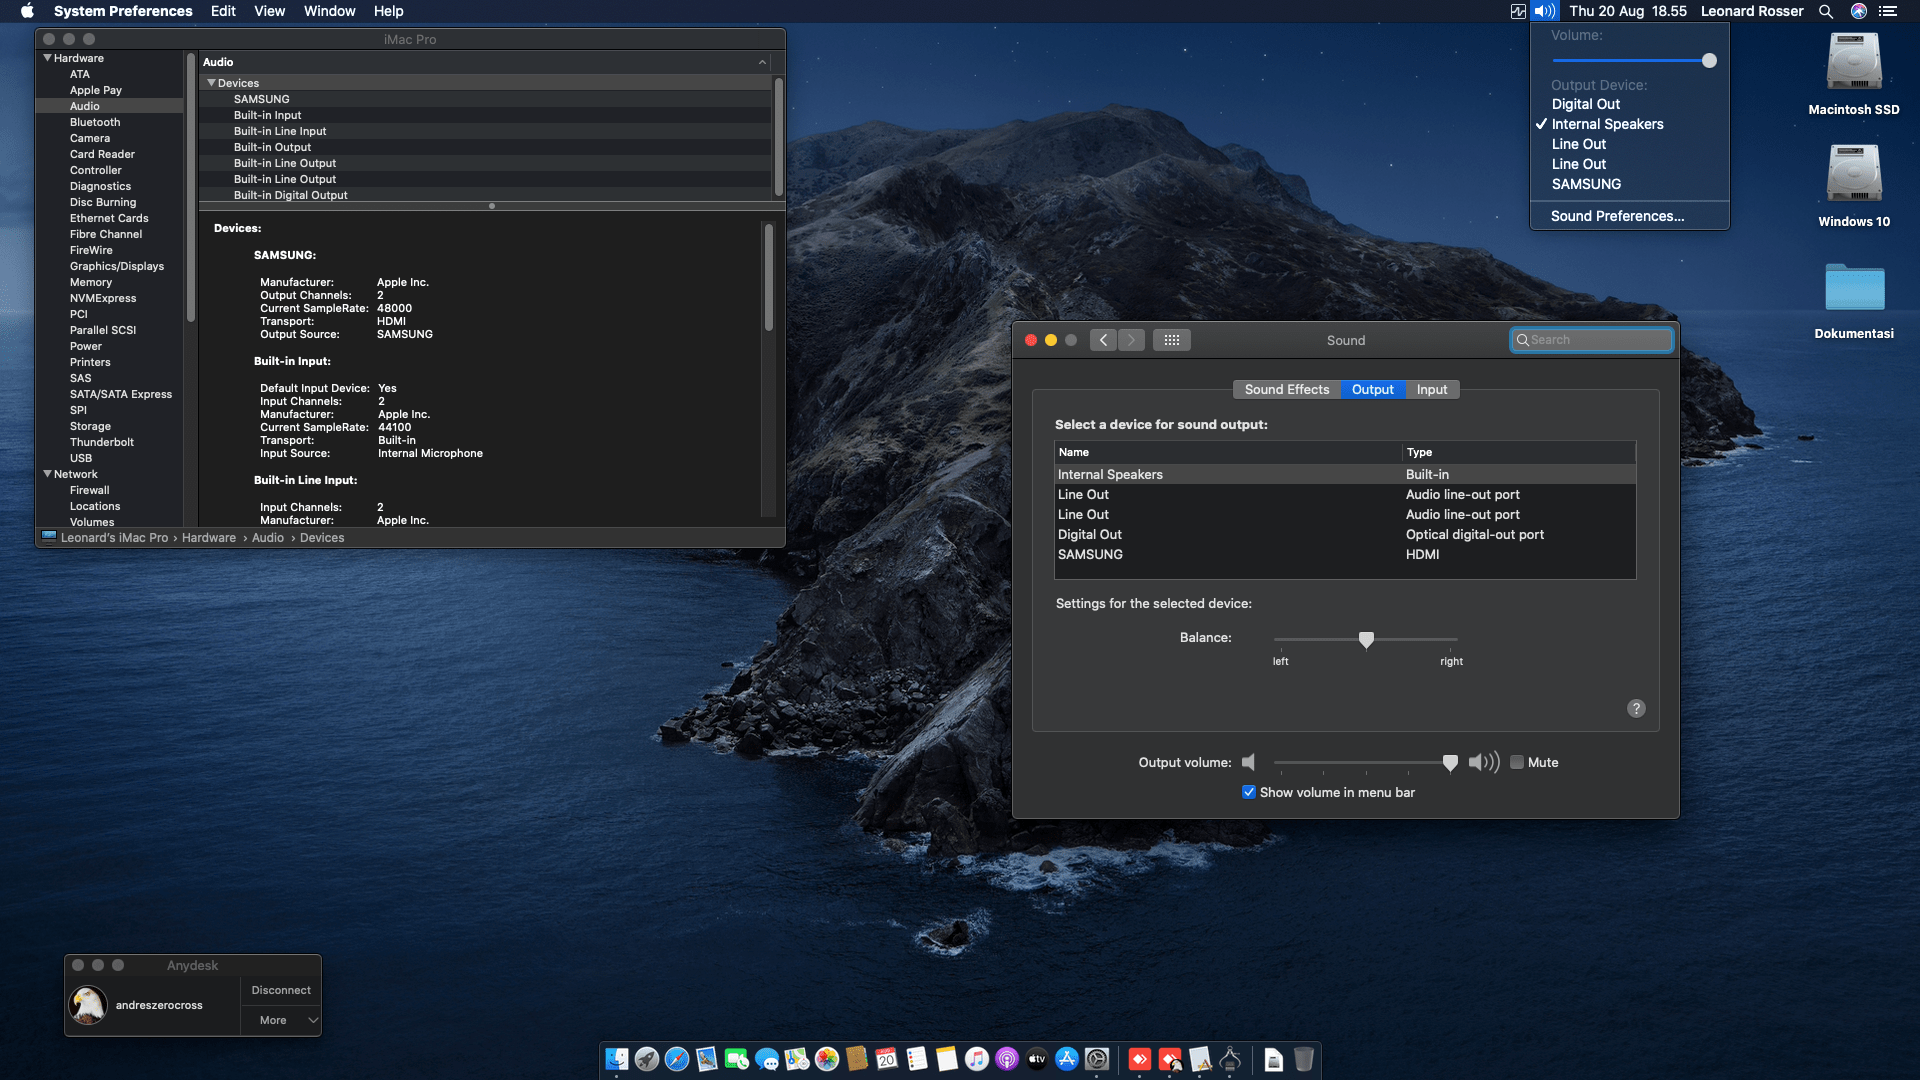Click the Show All grid icon in Sound
Screen dimensions: 1920x1080
click(x=1172, y=340)
